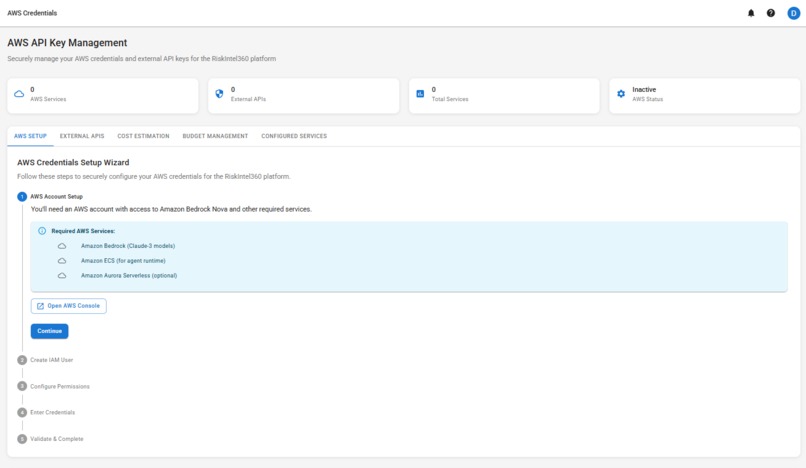This screenshot has width=806, height=468.
Task: Click the External APIs label text
Action: point(248,99)
